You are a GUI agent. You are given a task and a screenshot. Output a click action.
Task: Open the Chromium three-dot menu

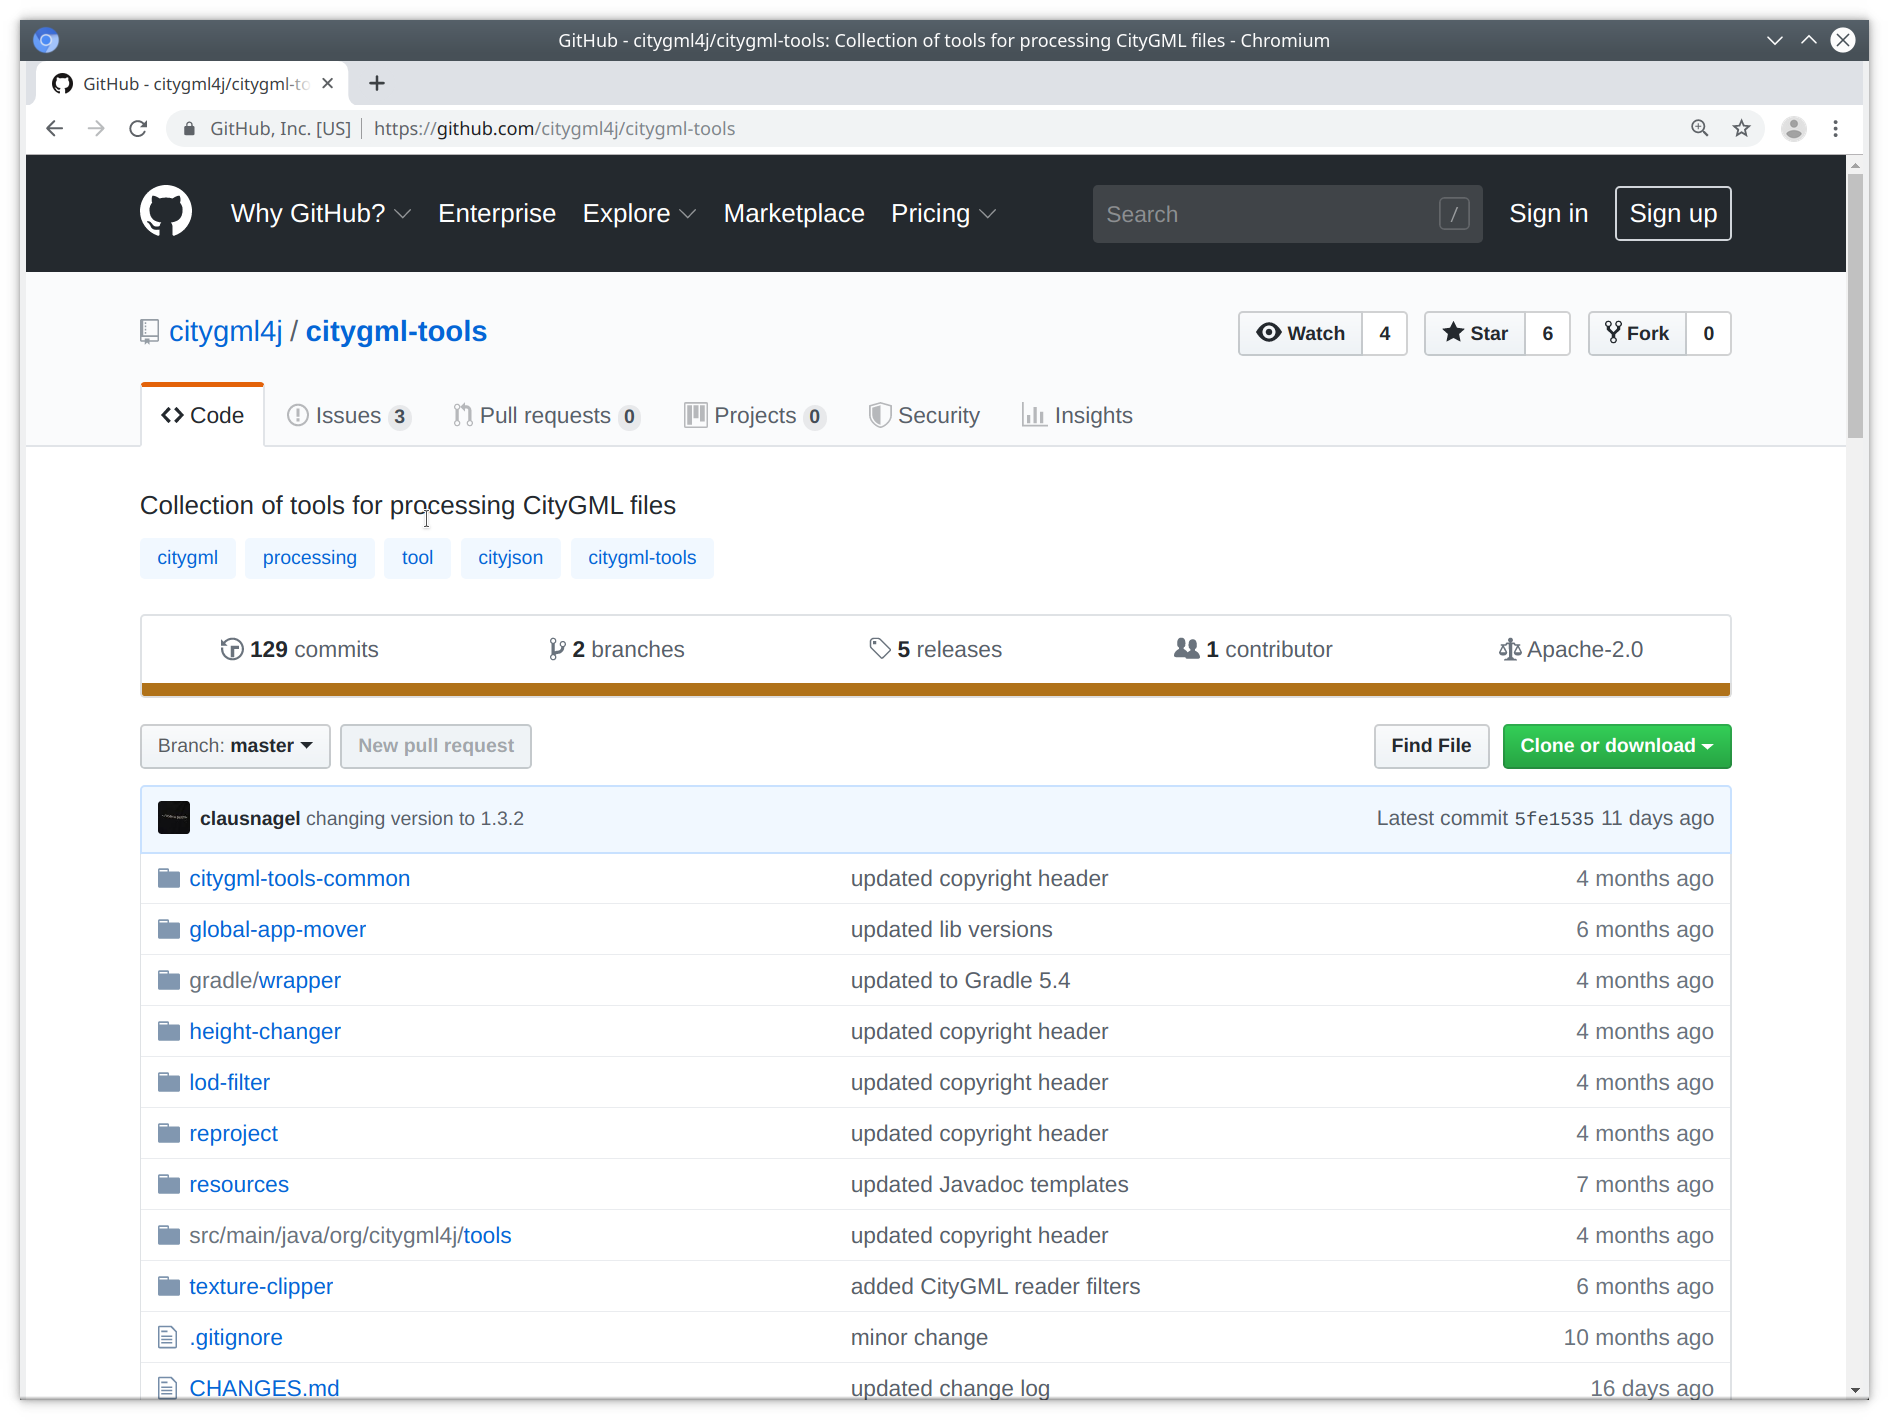(1835, 129)
